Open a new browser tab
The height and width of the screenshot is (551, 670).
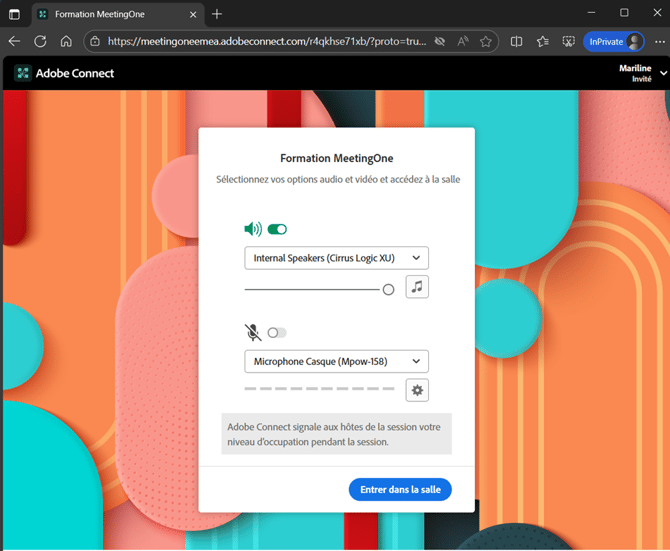click(217, 14)
